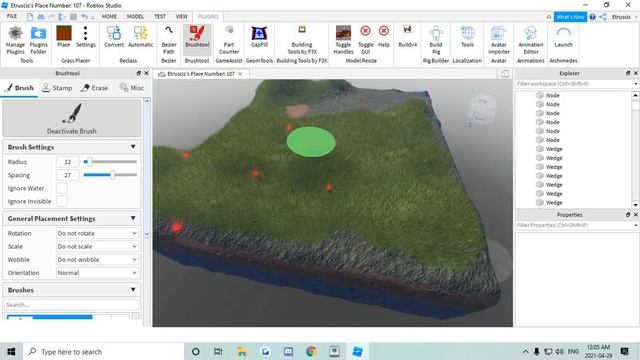Screen dimensions: 640x360
Task: Open Grass Placer Settings
Action: pyautogui.click(x=85, y=37)
